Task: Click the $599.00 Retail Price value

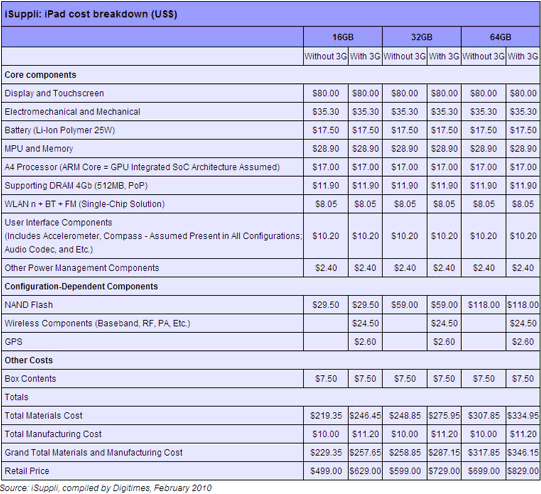Action: [404, 471]
